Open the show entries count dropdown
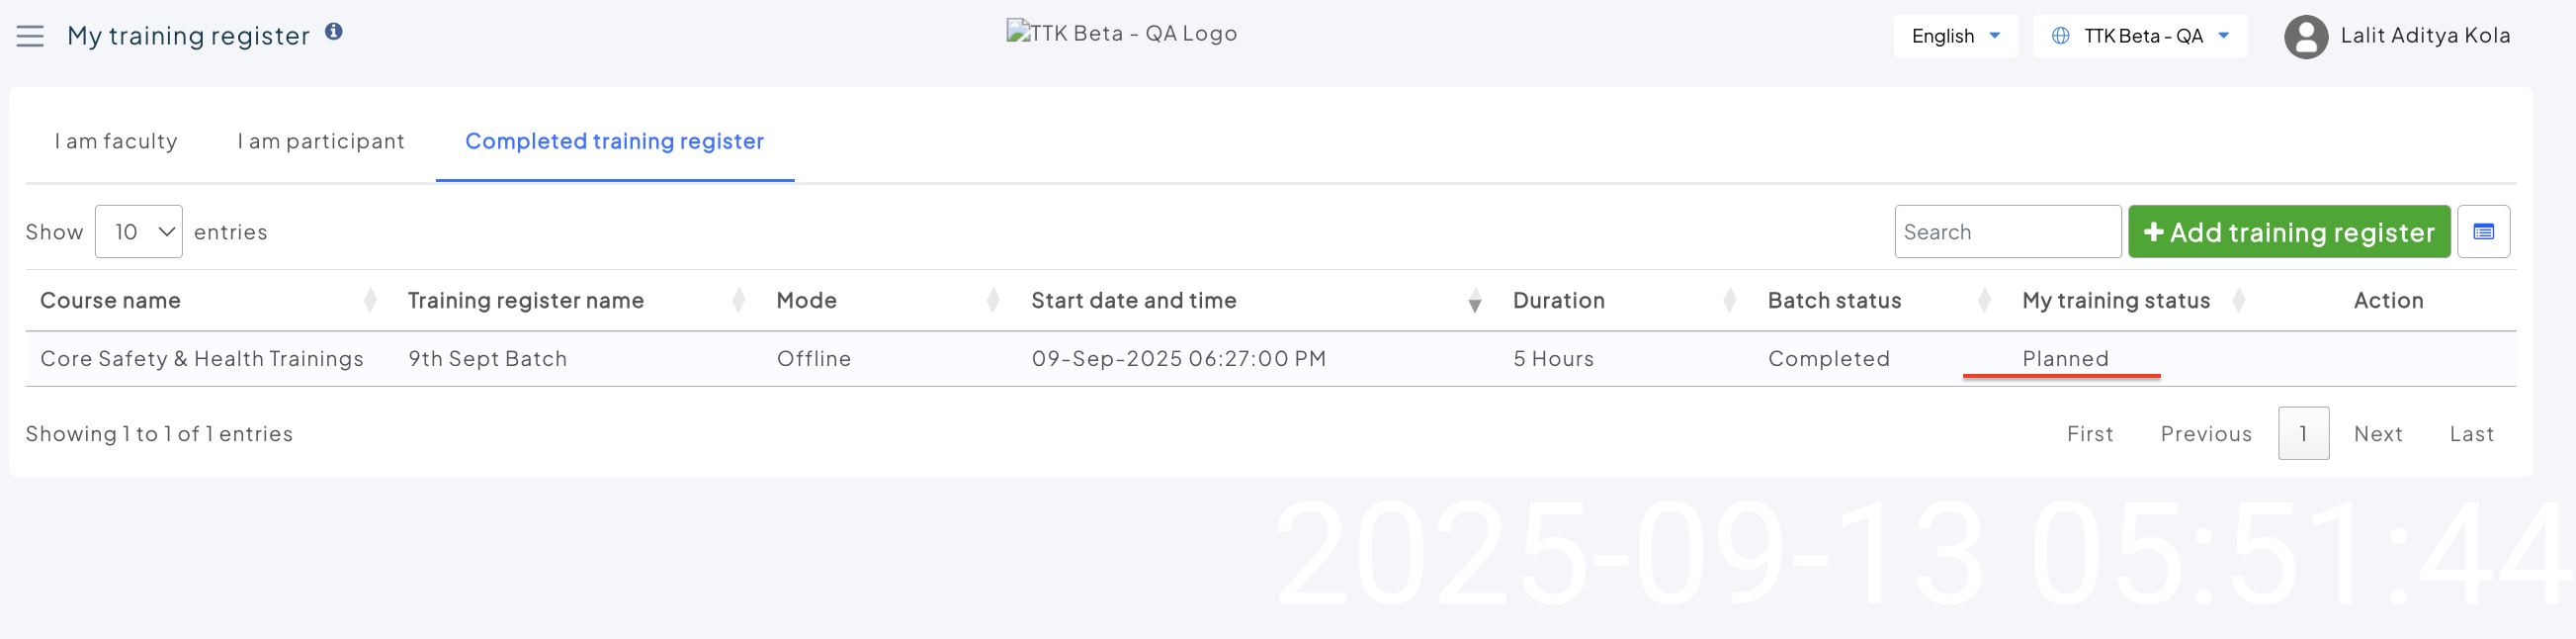Image resolution: width=2576 pixels, height=639 pixels. click(139, 232)
